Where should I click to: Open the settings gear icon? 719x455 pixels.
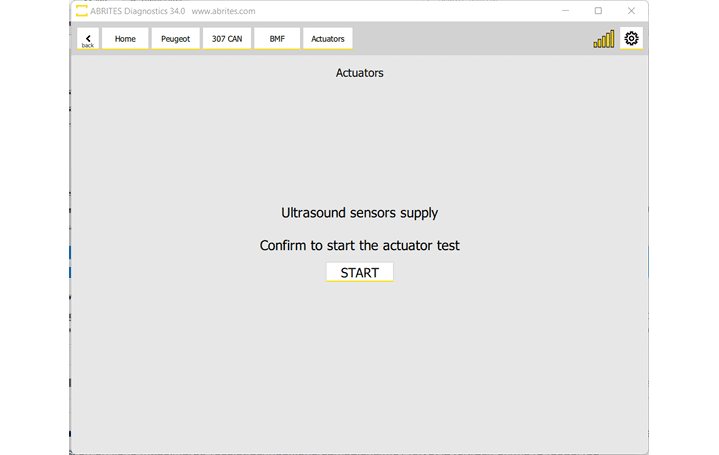coord(631,39)
